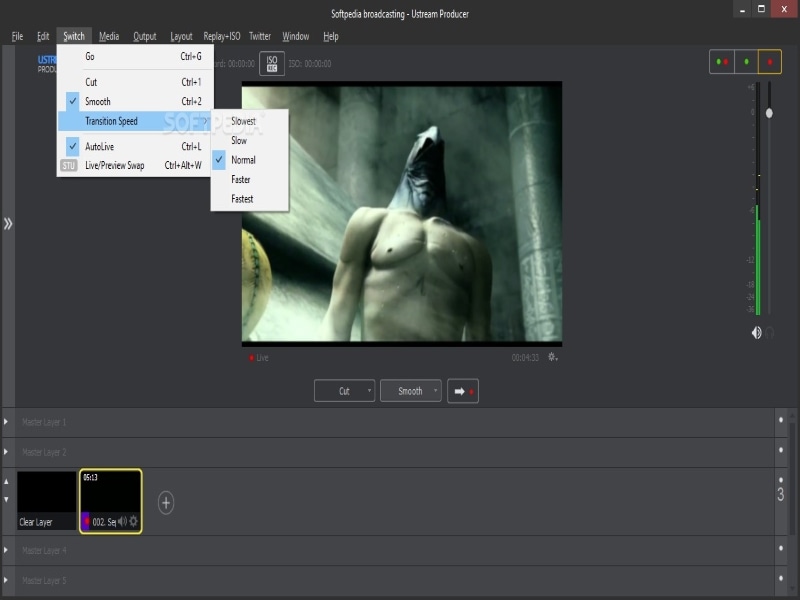Toggle Master Layer 5 visibility dot
The height and width of the screenshot is (600, 800).
(x=781, y=578)
